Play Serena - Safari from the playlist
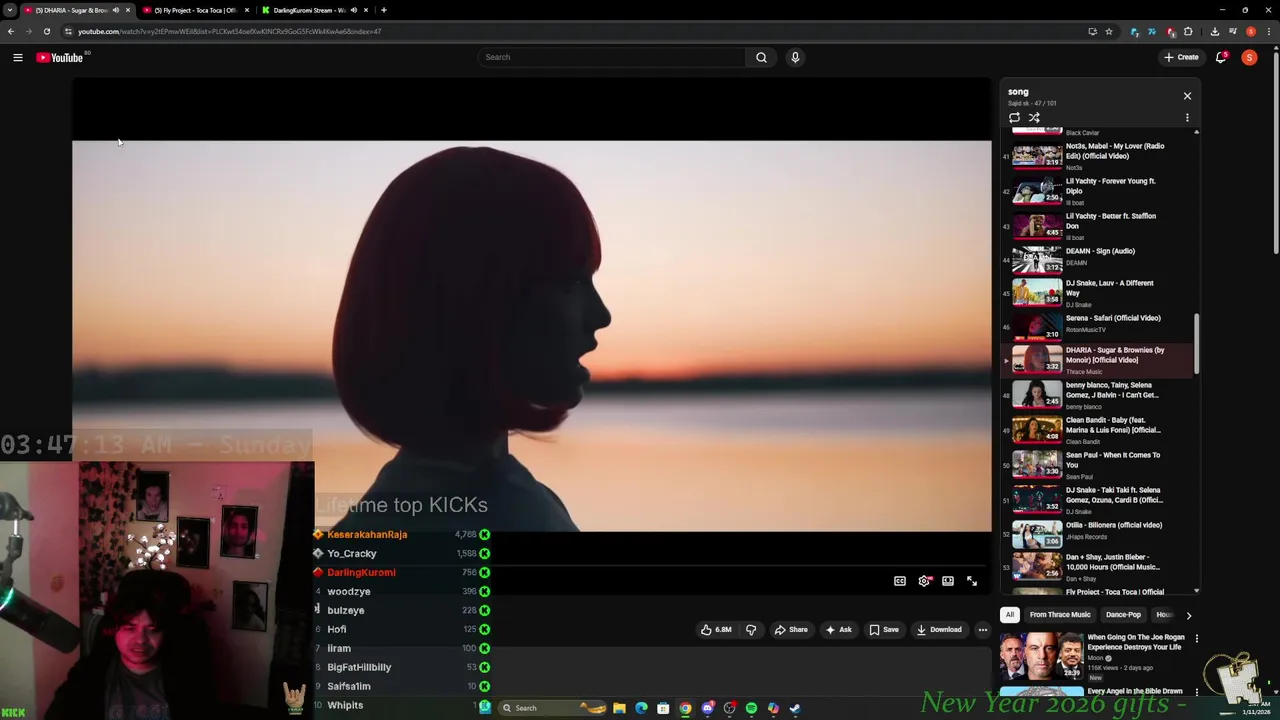This screenshot has height=720, width=1280. click(x=1099, y=325)
